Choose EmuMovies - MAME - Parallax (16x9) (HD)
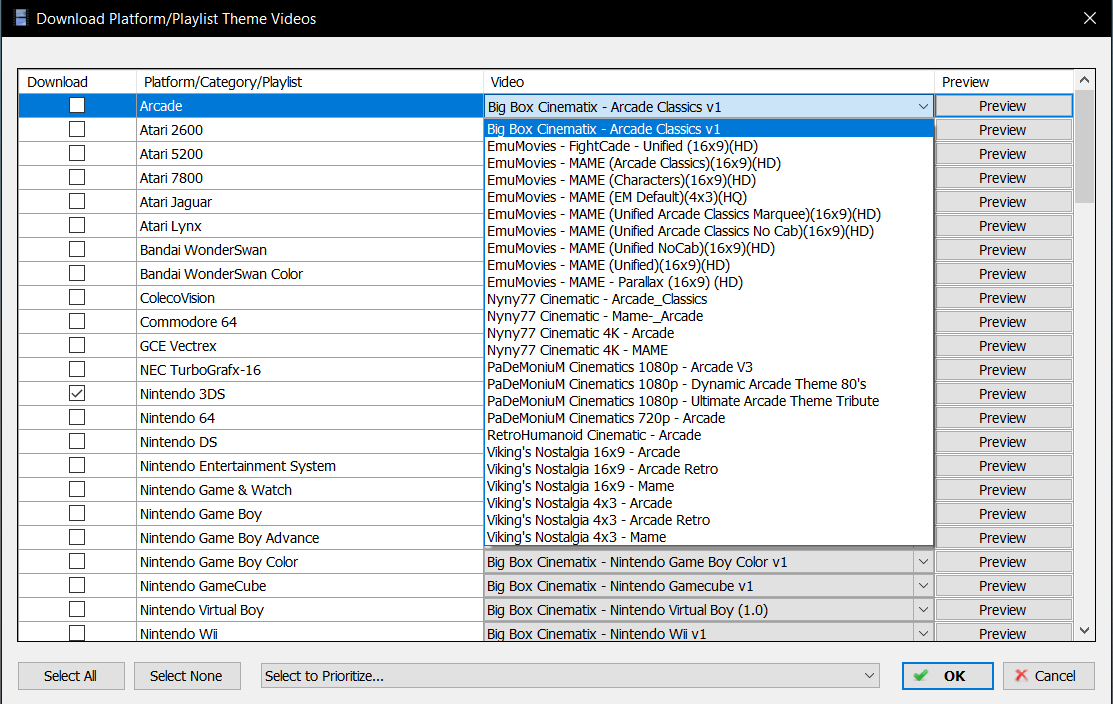 tap(708, 282)
